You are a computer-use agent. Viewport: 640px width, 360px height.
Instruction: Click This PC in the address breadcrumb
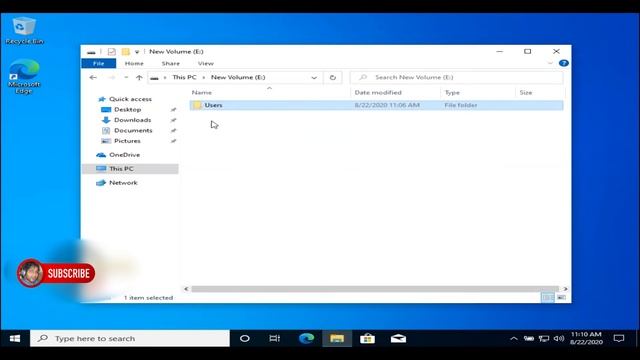184,77
